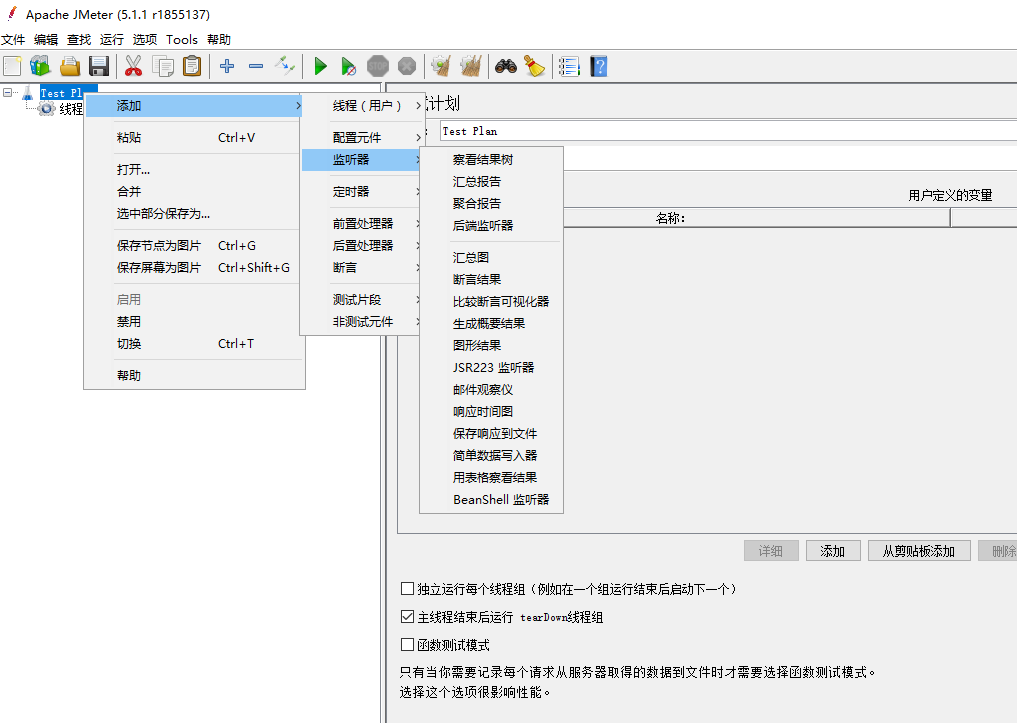
Task: Click the Clear broom icon
Action: click(441, 66)
